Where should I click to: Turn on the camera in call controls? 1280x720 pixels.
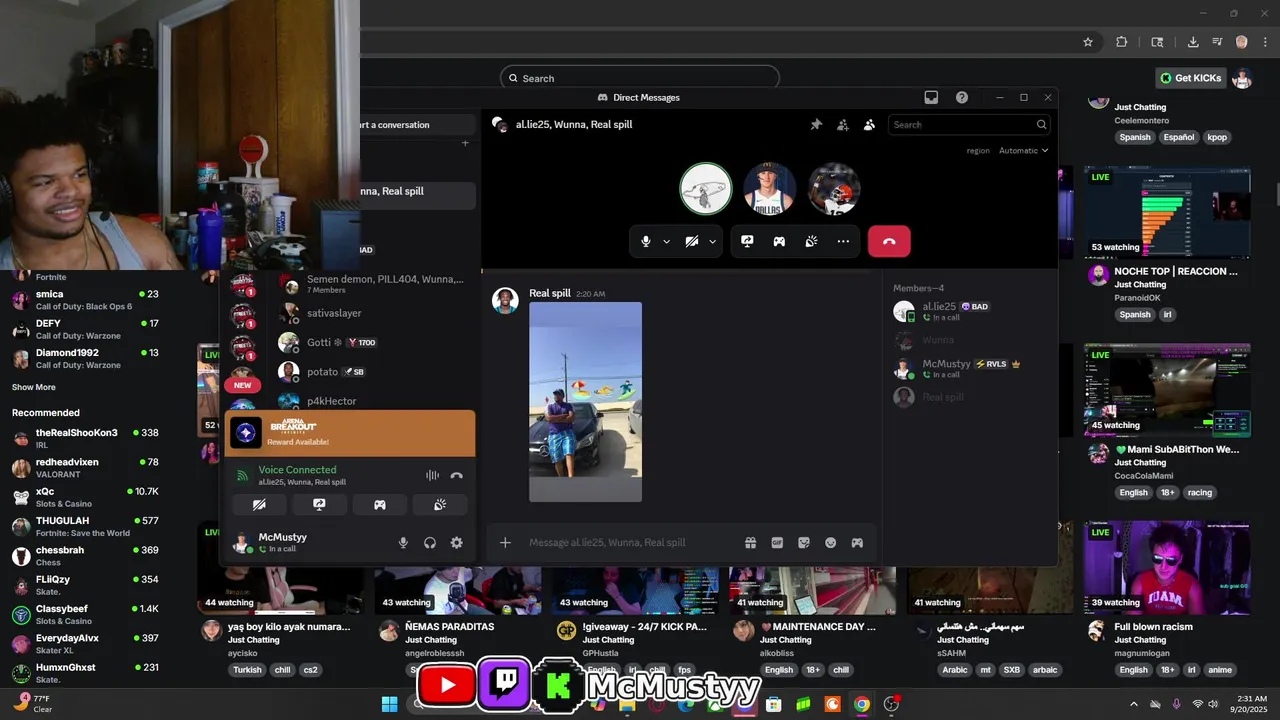pos(692,241)
